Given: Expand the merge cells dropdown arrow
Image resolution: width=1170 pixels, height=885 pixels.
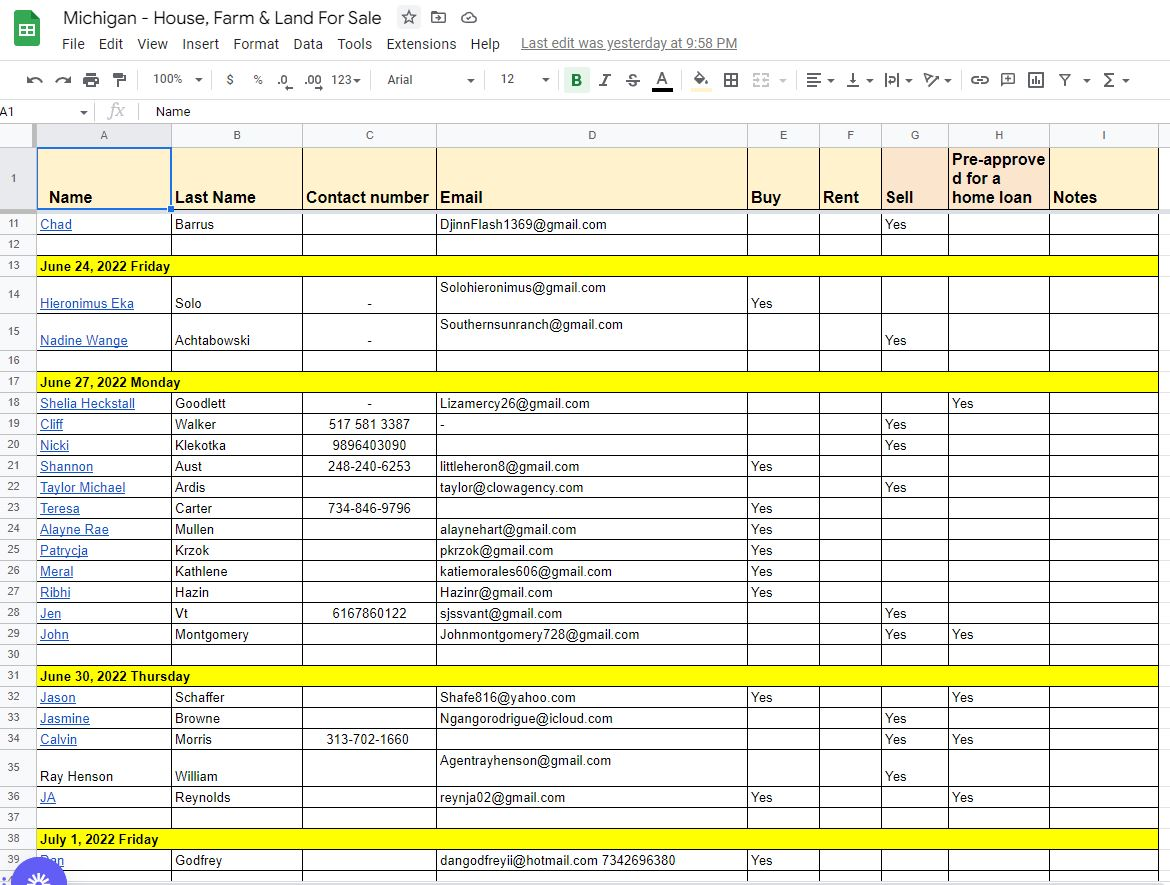Looking at the screenshot, I should pyautogui.click(x=783, y=81).
